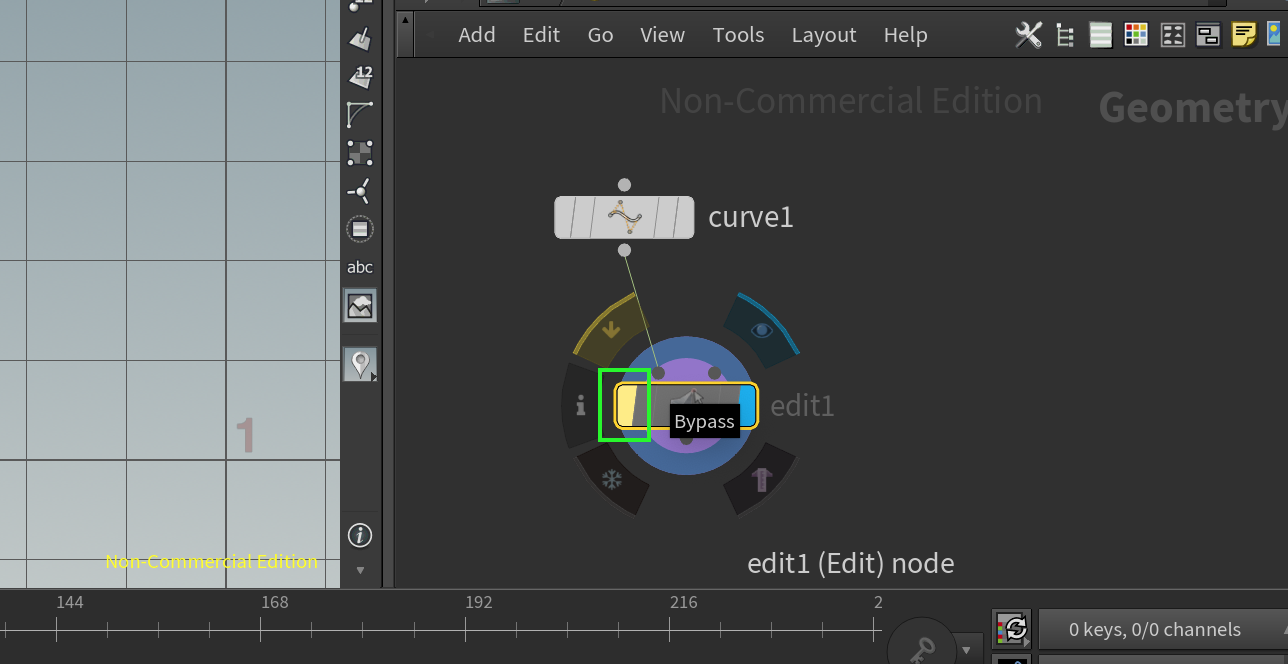The image size is (1288, 664).
Task: Click the location marker icon in the sidebar
Action: 359,363
